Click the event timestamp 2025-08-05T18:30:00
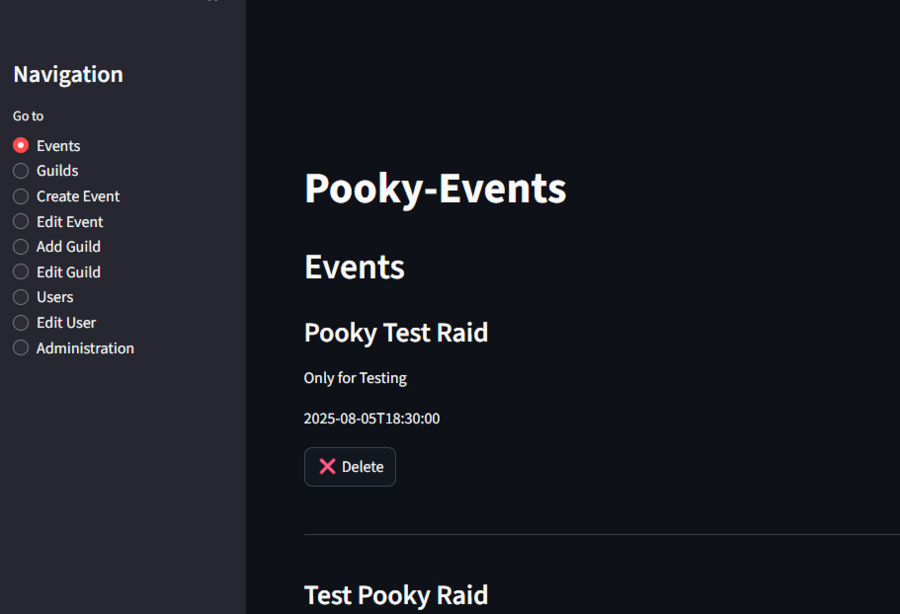Image resolution: width=900 pixels, height=614 pixels. click(372, 419)
